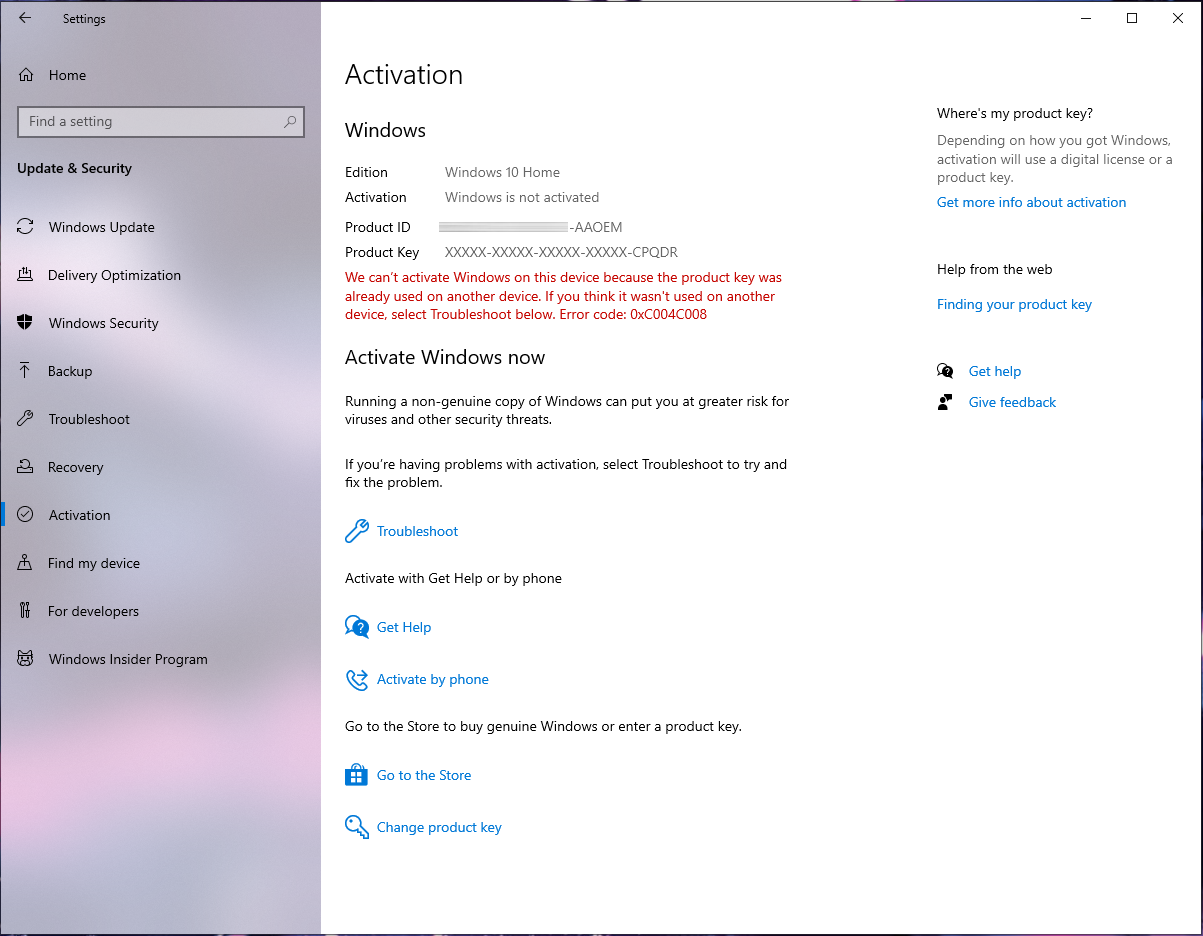
Task: Click the Troubleshoot wrench icon in main pane
Action: coord(357,531)
